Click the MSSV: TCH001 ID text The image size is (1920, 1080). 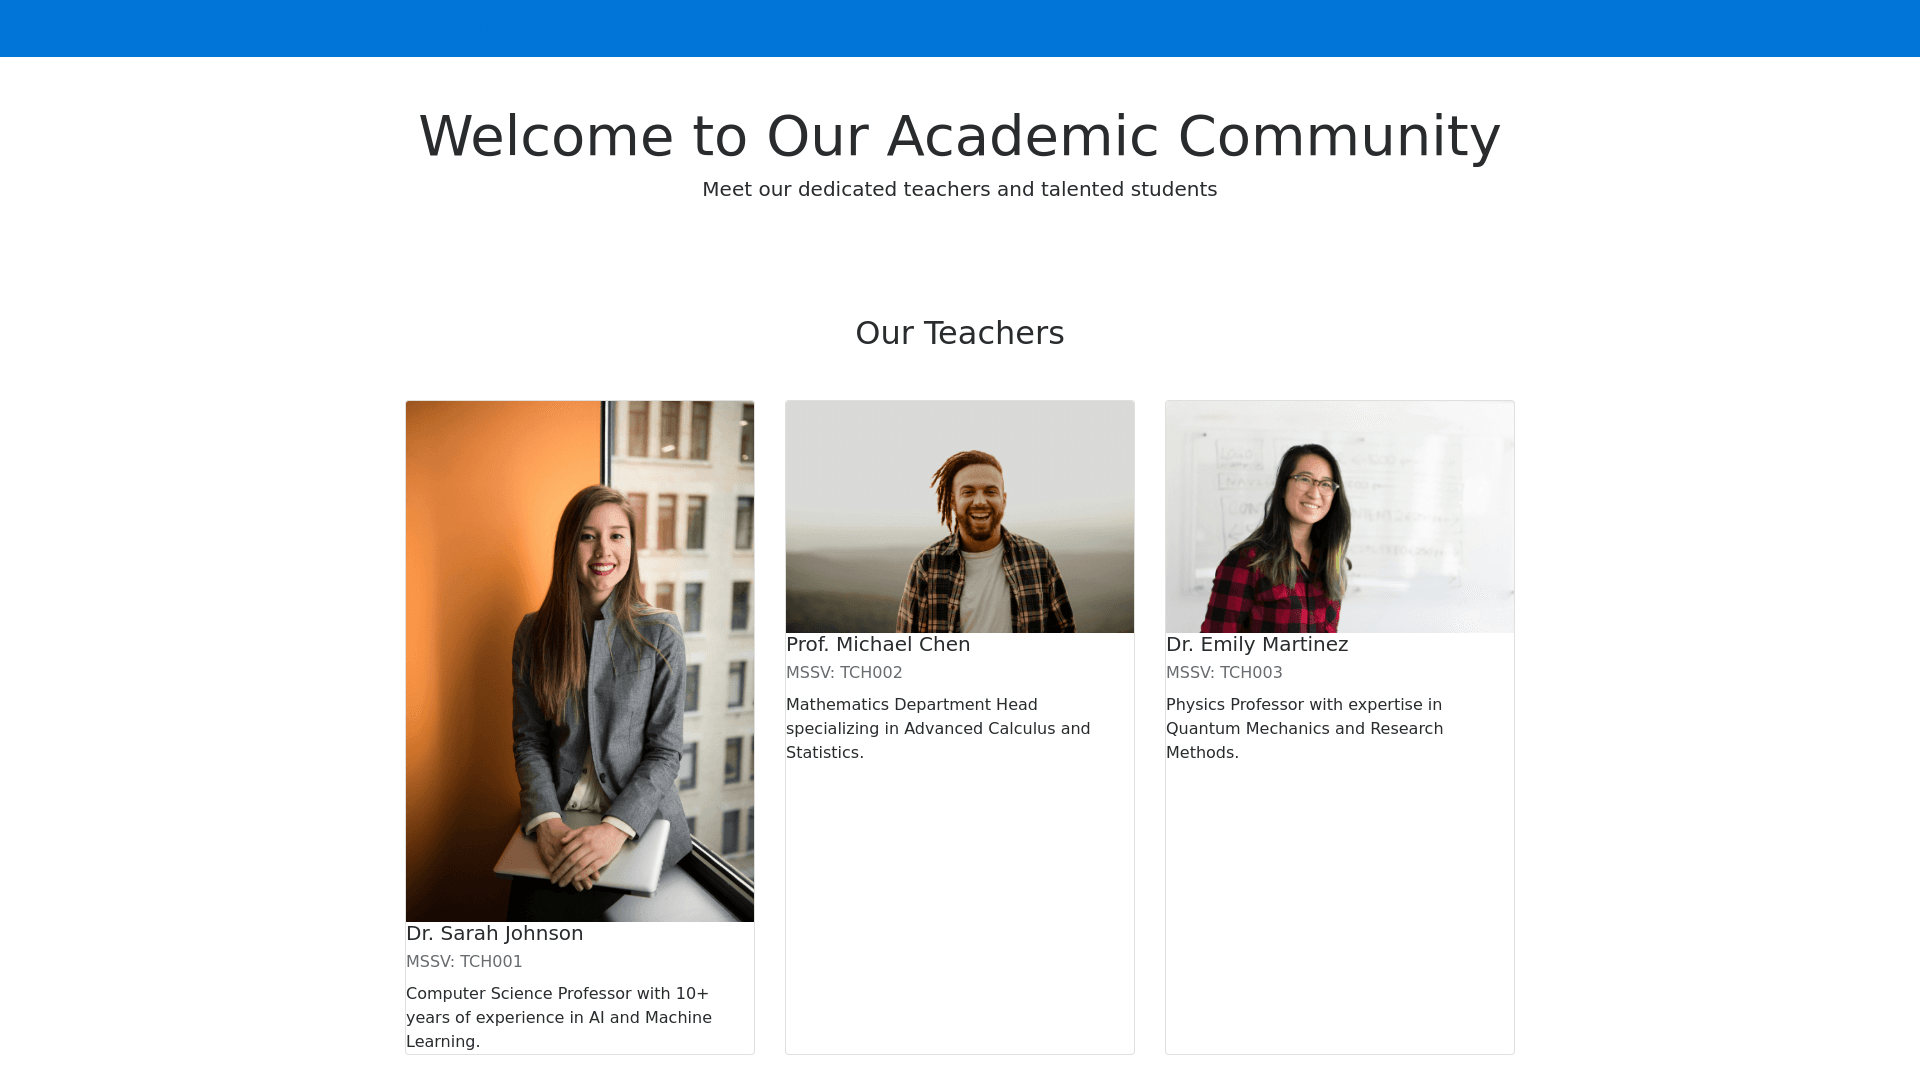(x=464, y=961)
